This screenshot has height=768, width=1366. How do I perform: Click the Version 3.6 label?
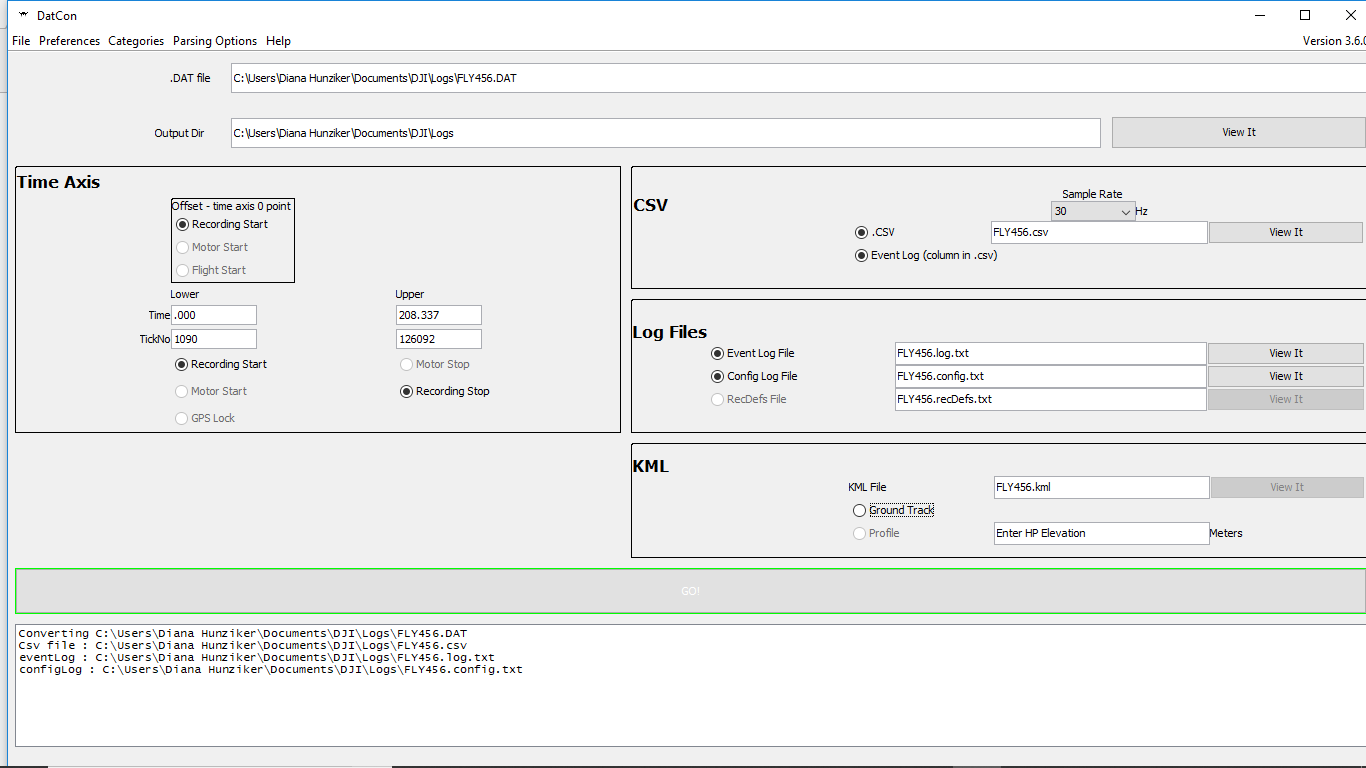point(1334,41)
